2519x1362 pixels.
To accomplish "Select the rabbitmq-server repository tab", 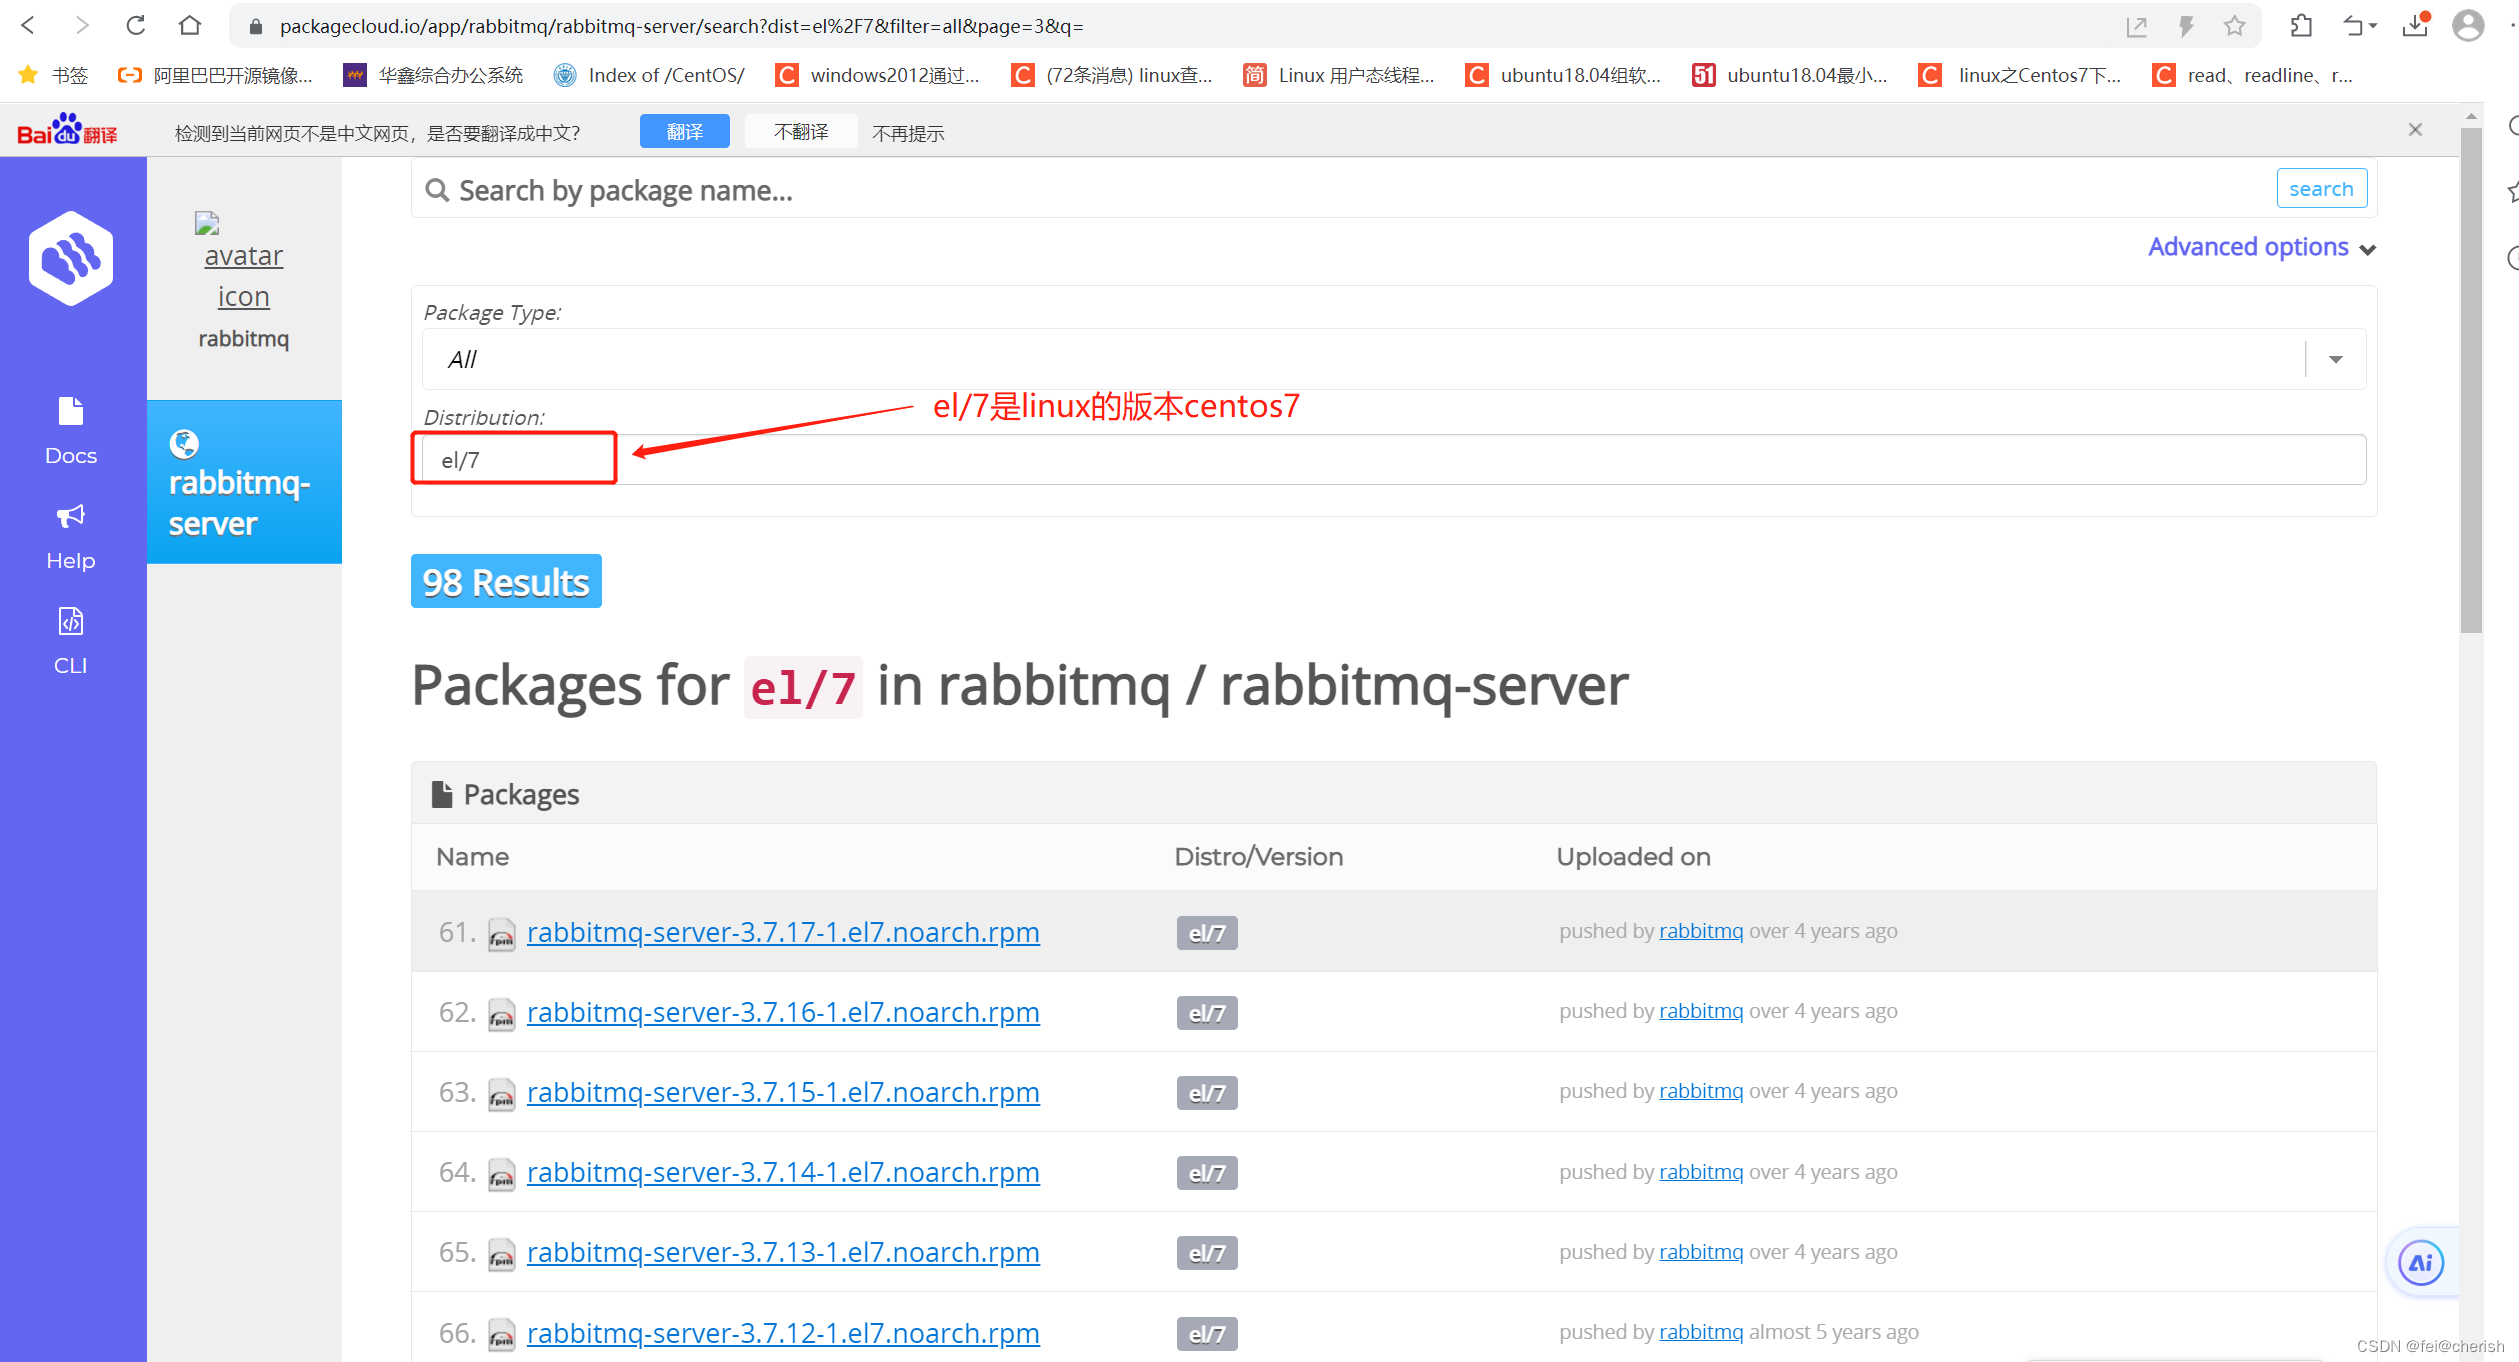I will click(x=244, y=481).
